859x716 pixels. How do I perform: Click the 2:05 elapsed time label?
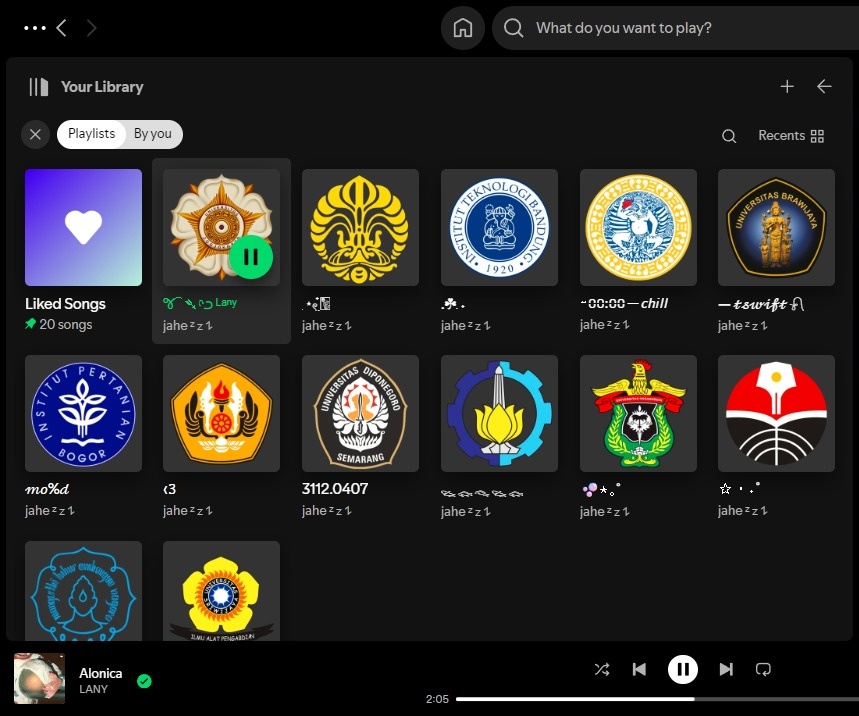(x=437, y=699)
